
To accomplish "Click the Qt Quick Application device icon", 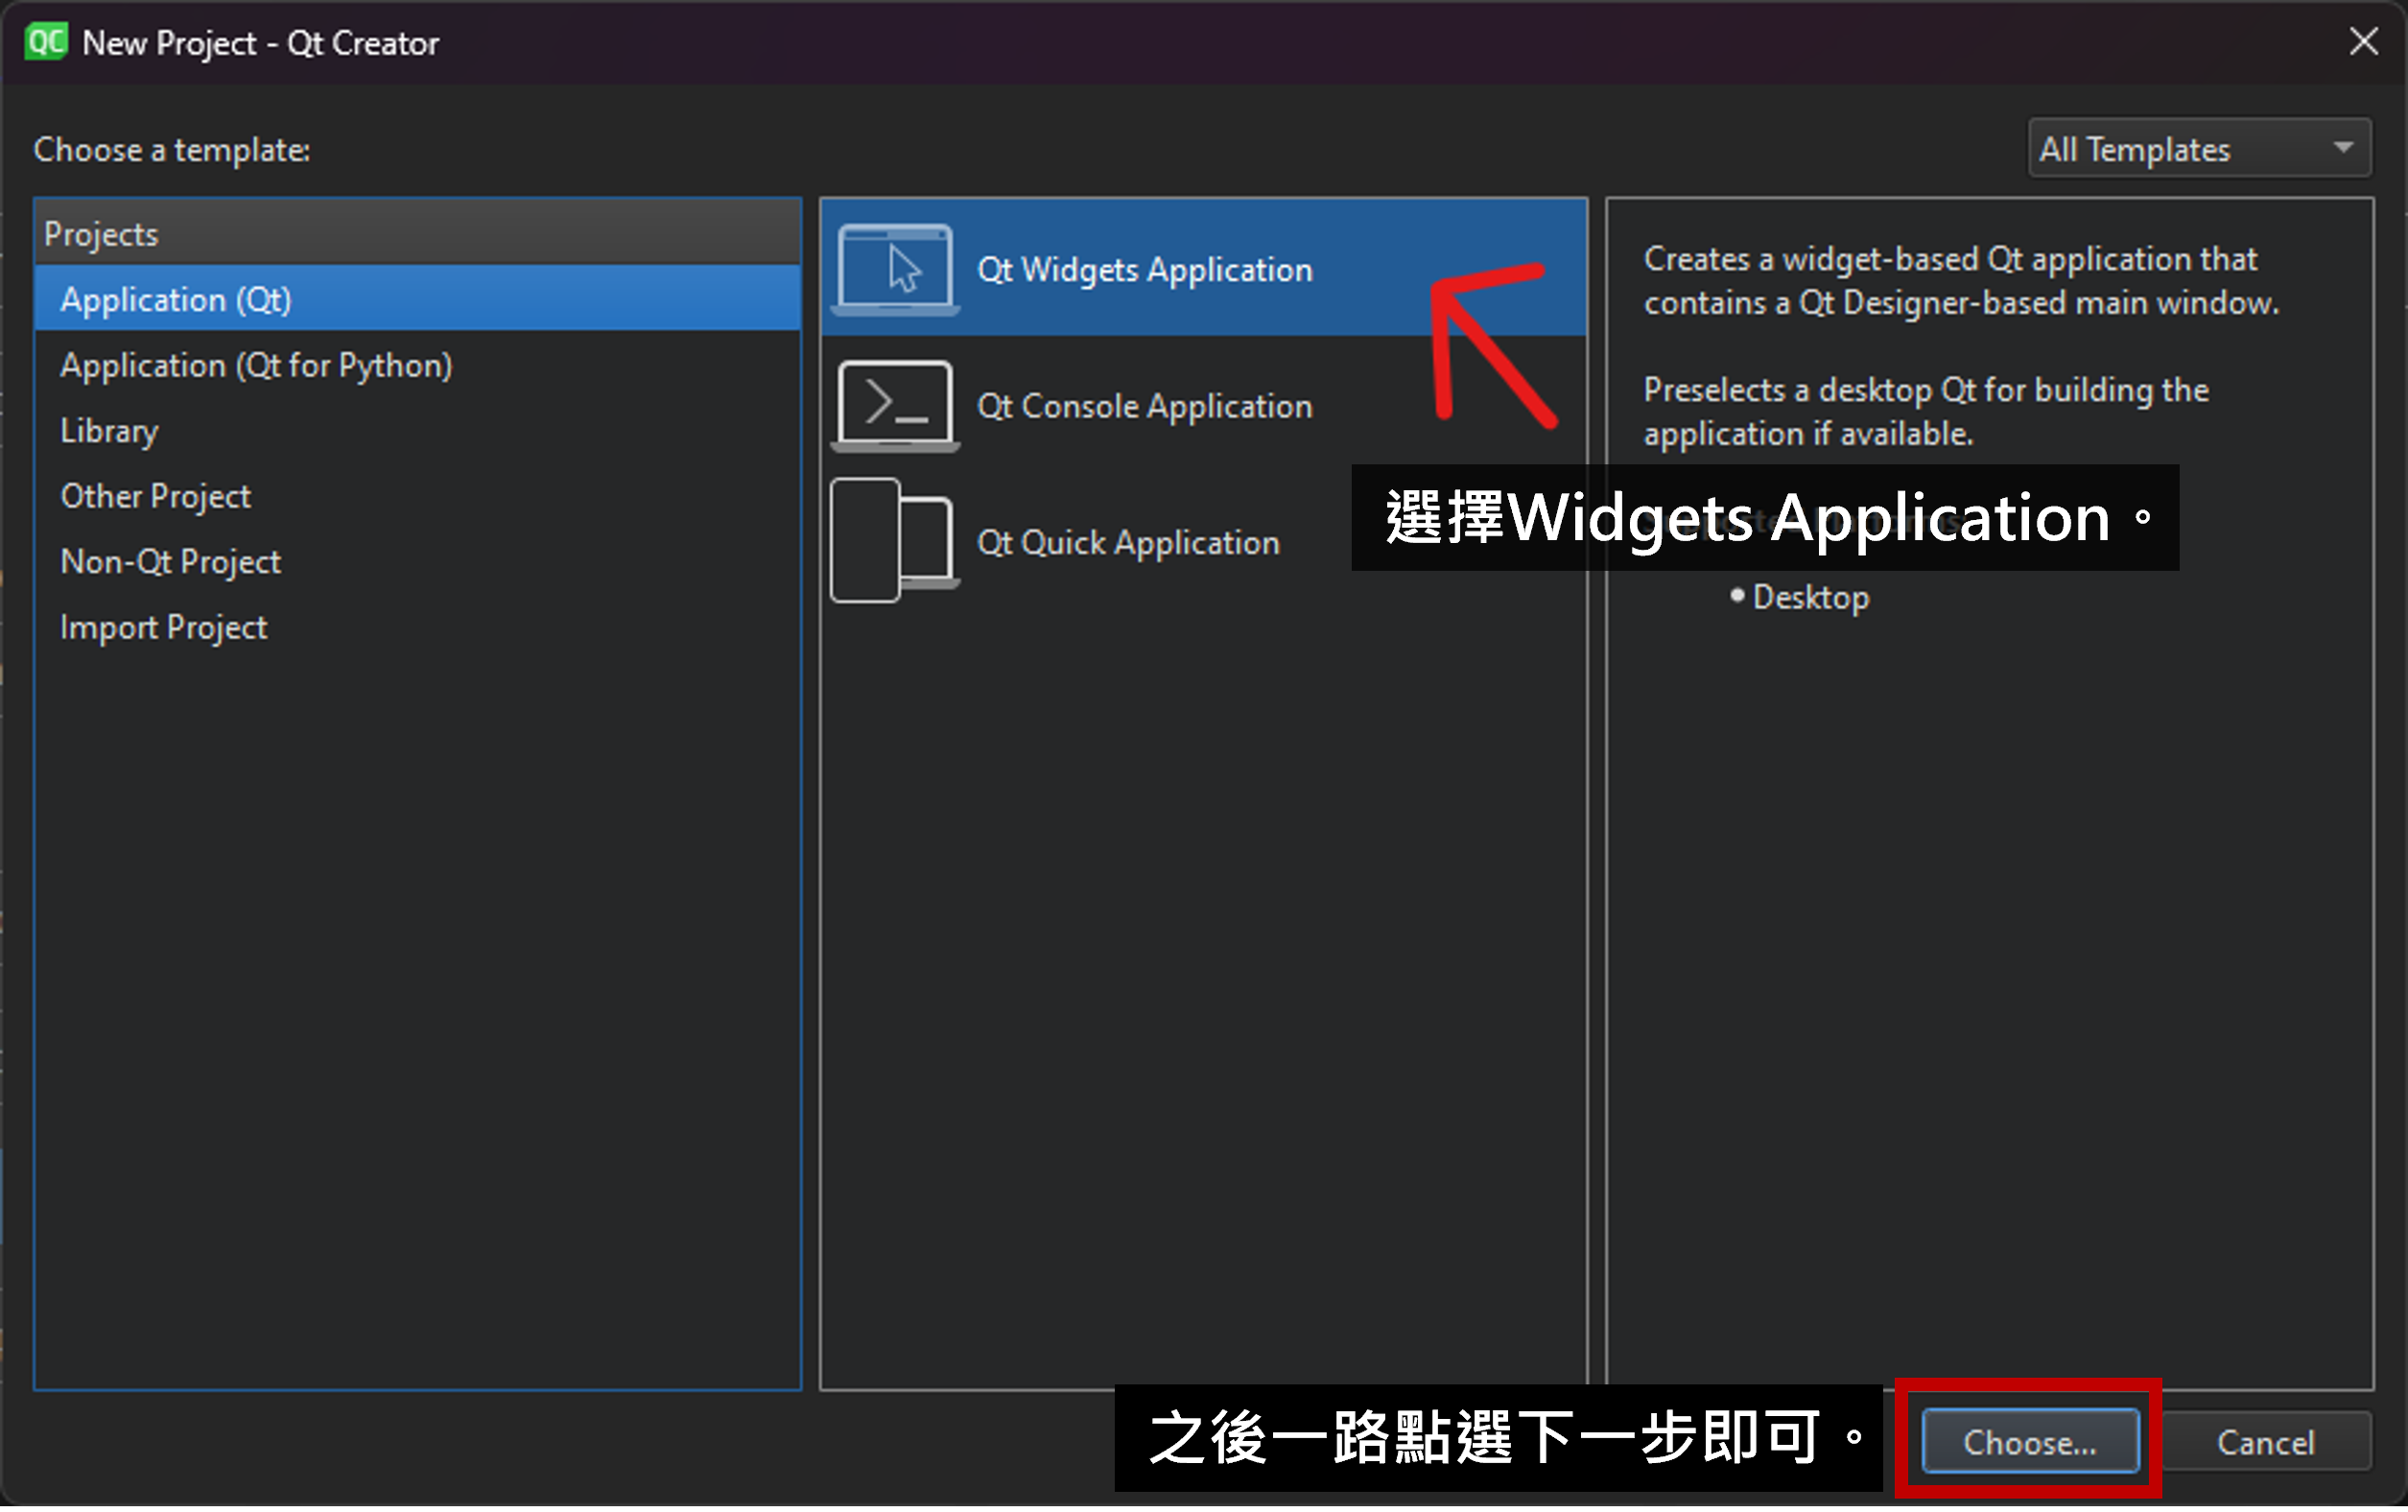I will pos(895,542).
